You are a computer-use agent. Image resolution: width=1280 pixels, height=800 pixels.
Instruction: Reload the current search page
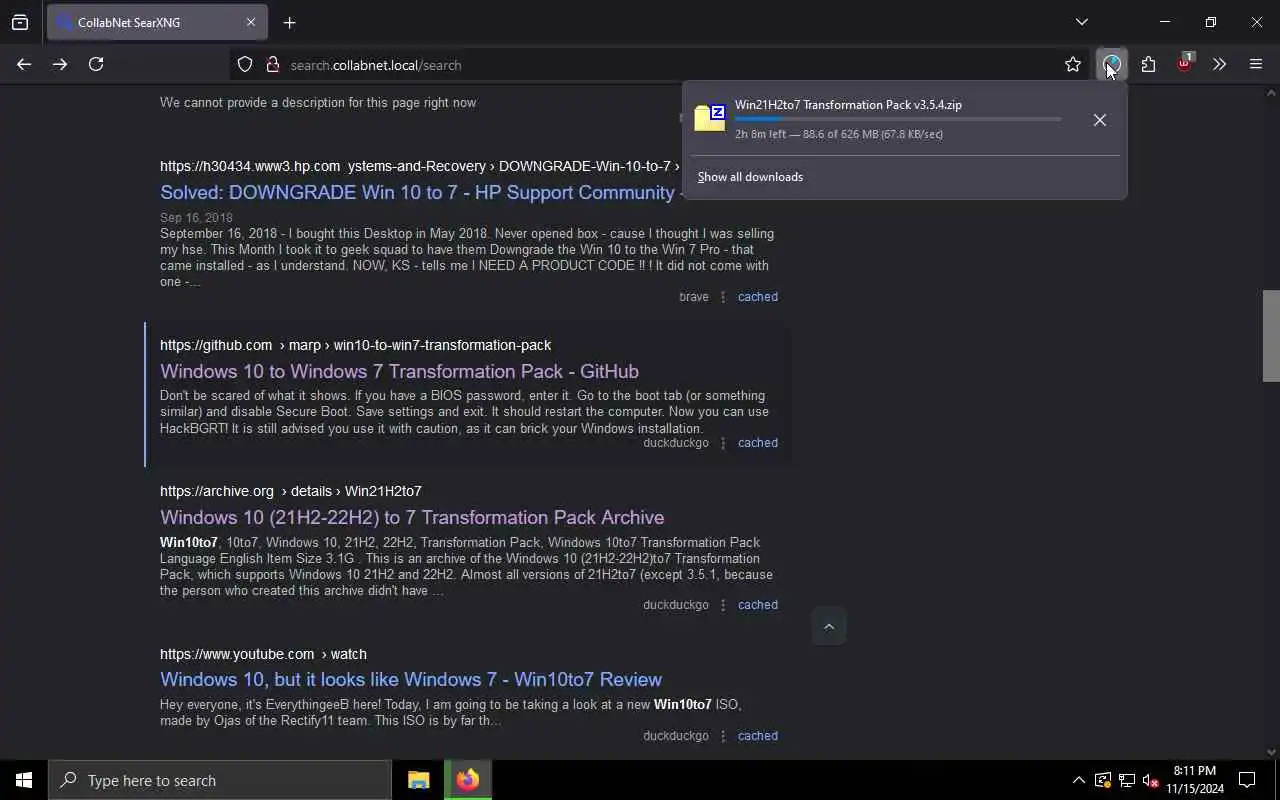(x=96, y=64)
